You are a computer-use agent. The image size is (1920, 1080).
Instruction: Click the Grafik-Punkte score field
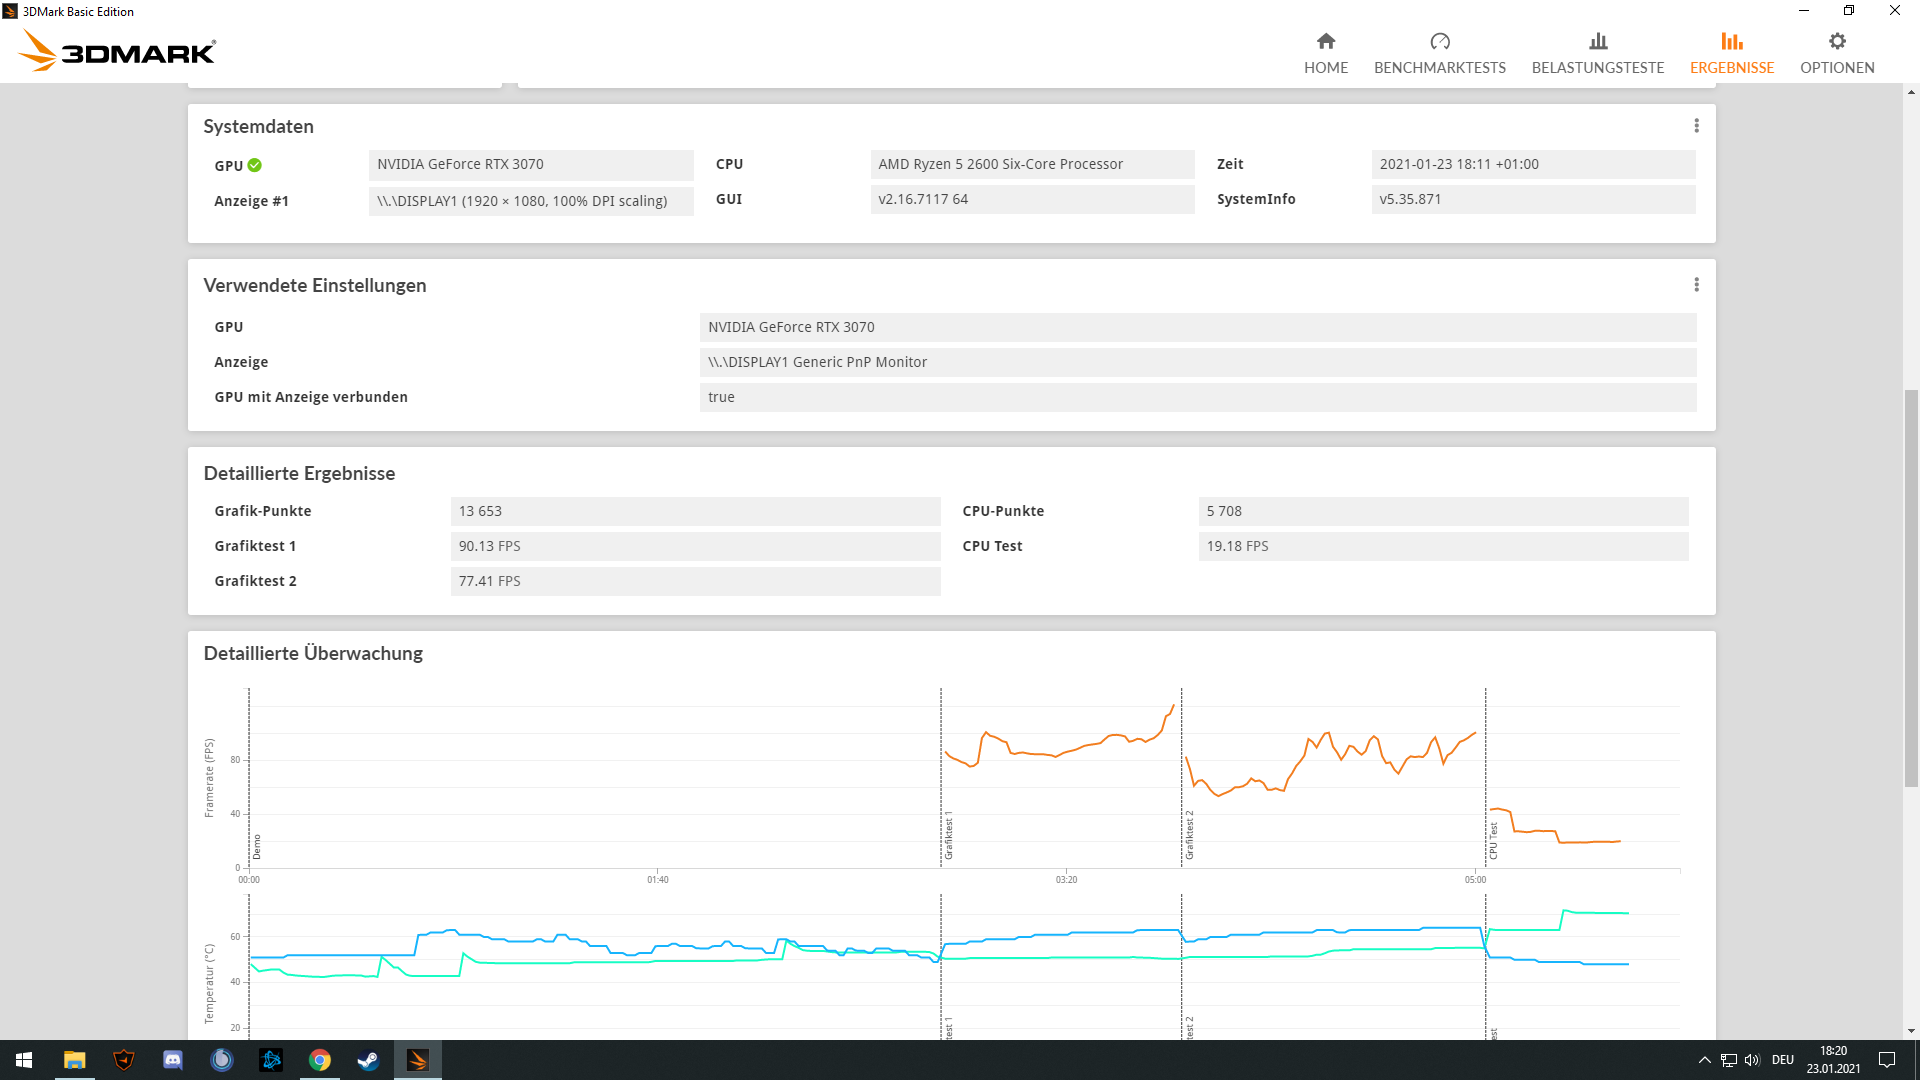[x=695, y=511]
